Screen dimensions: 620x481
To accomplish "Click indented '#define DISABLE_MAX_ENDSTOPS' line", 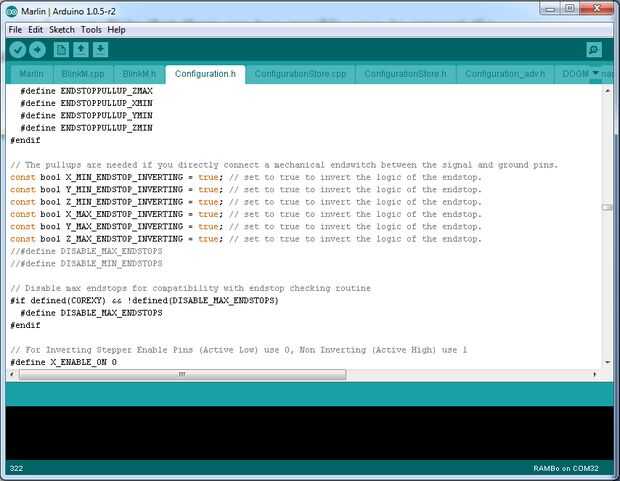I will (91, 313).
